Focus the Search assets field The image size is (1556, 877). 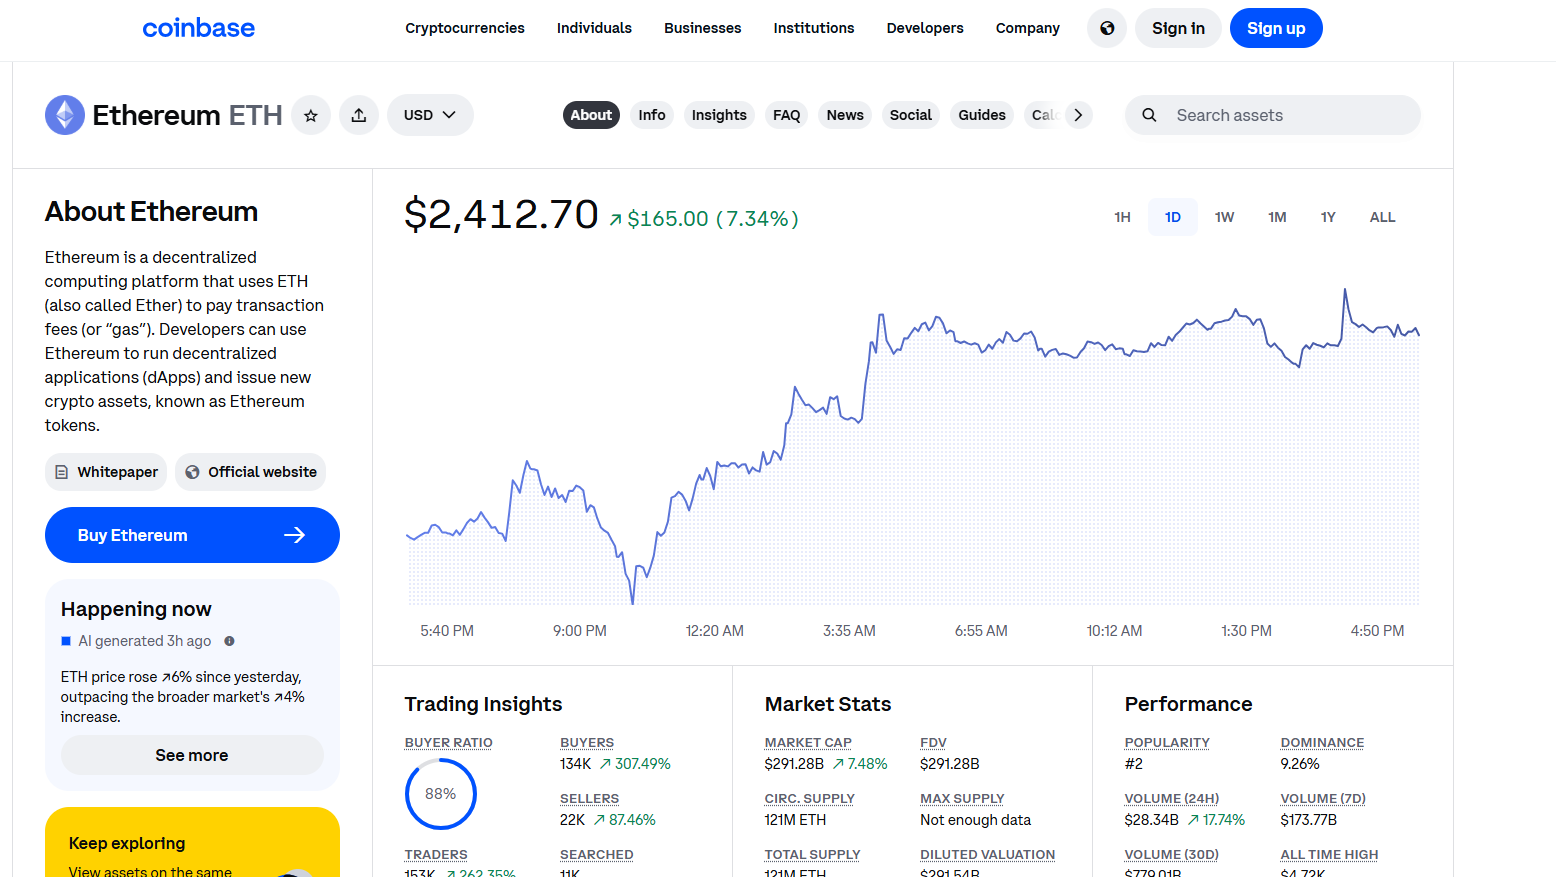pos(1272,115)
